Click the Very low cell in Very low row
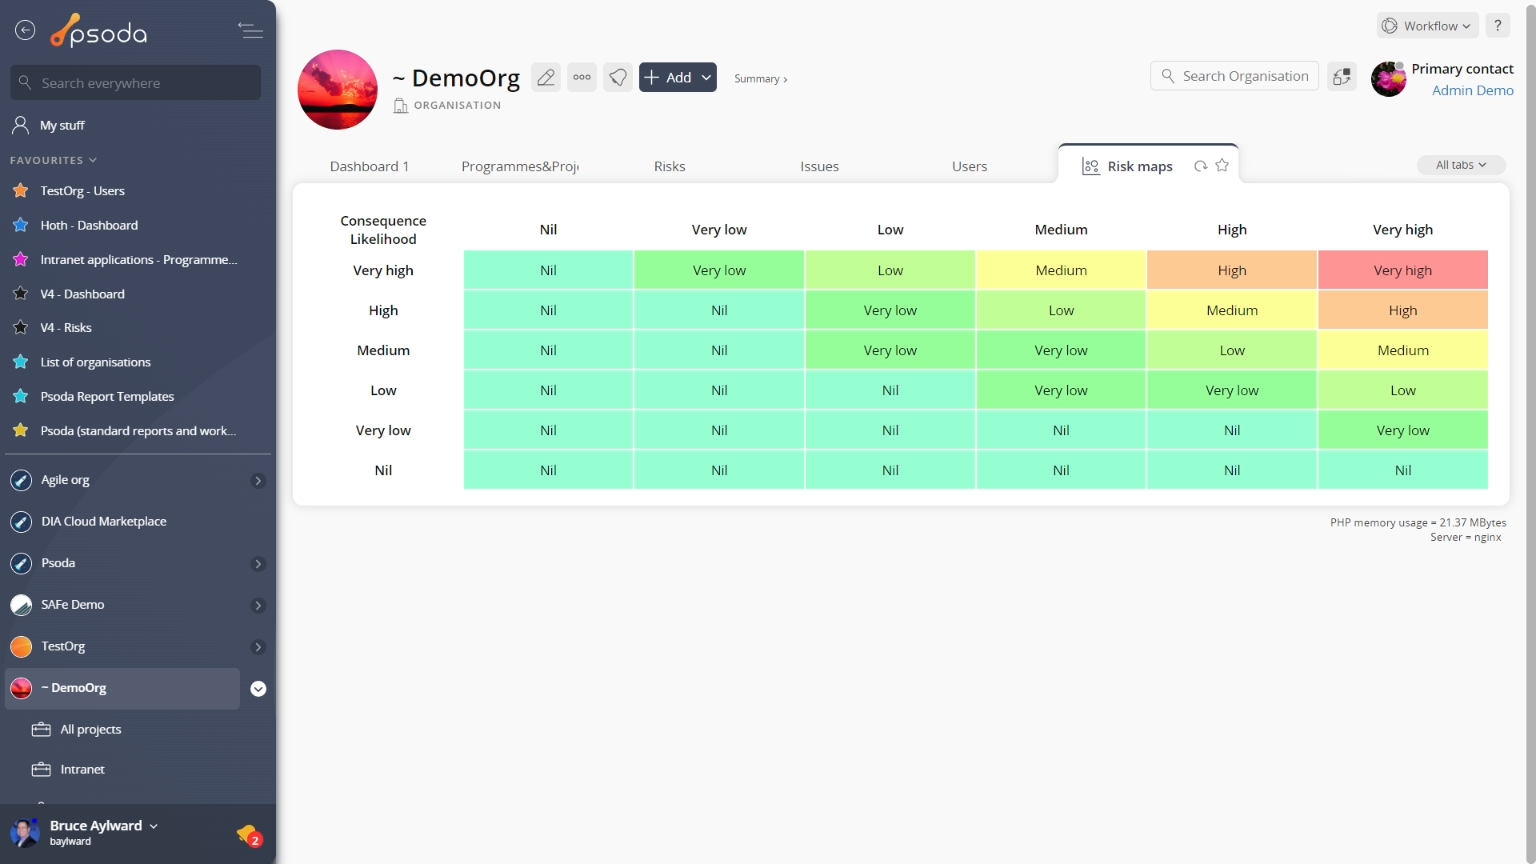This screenshot has width=1536, height=864. [x=1403, y=430]
